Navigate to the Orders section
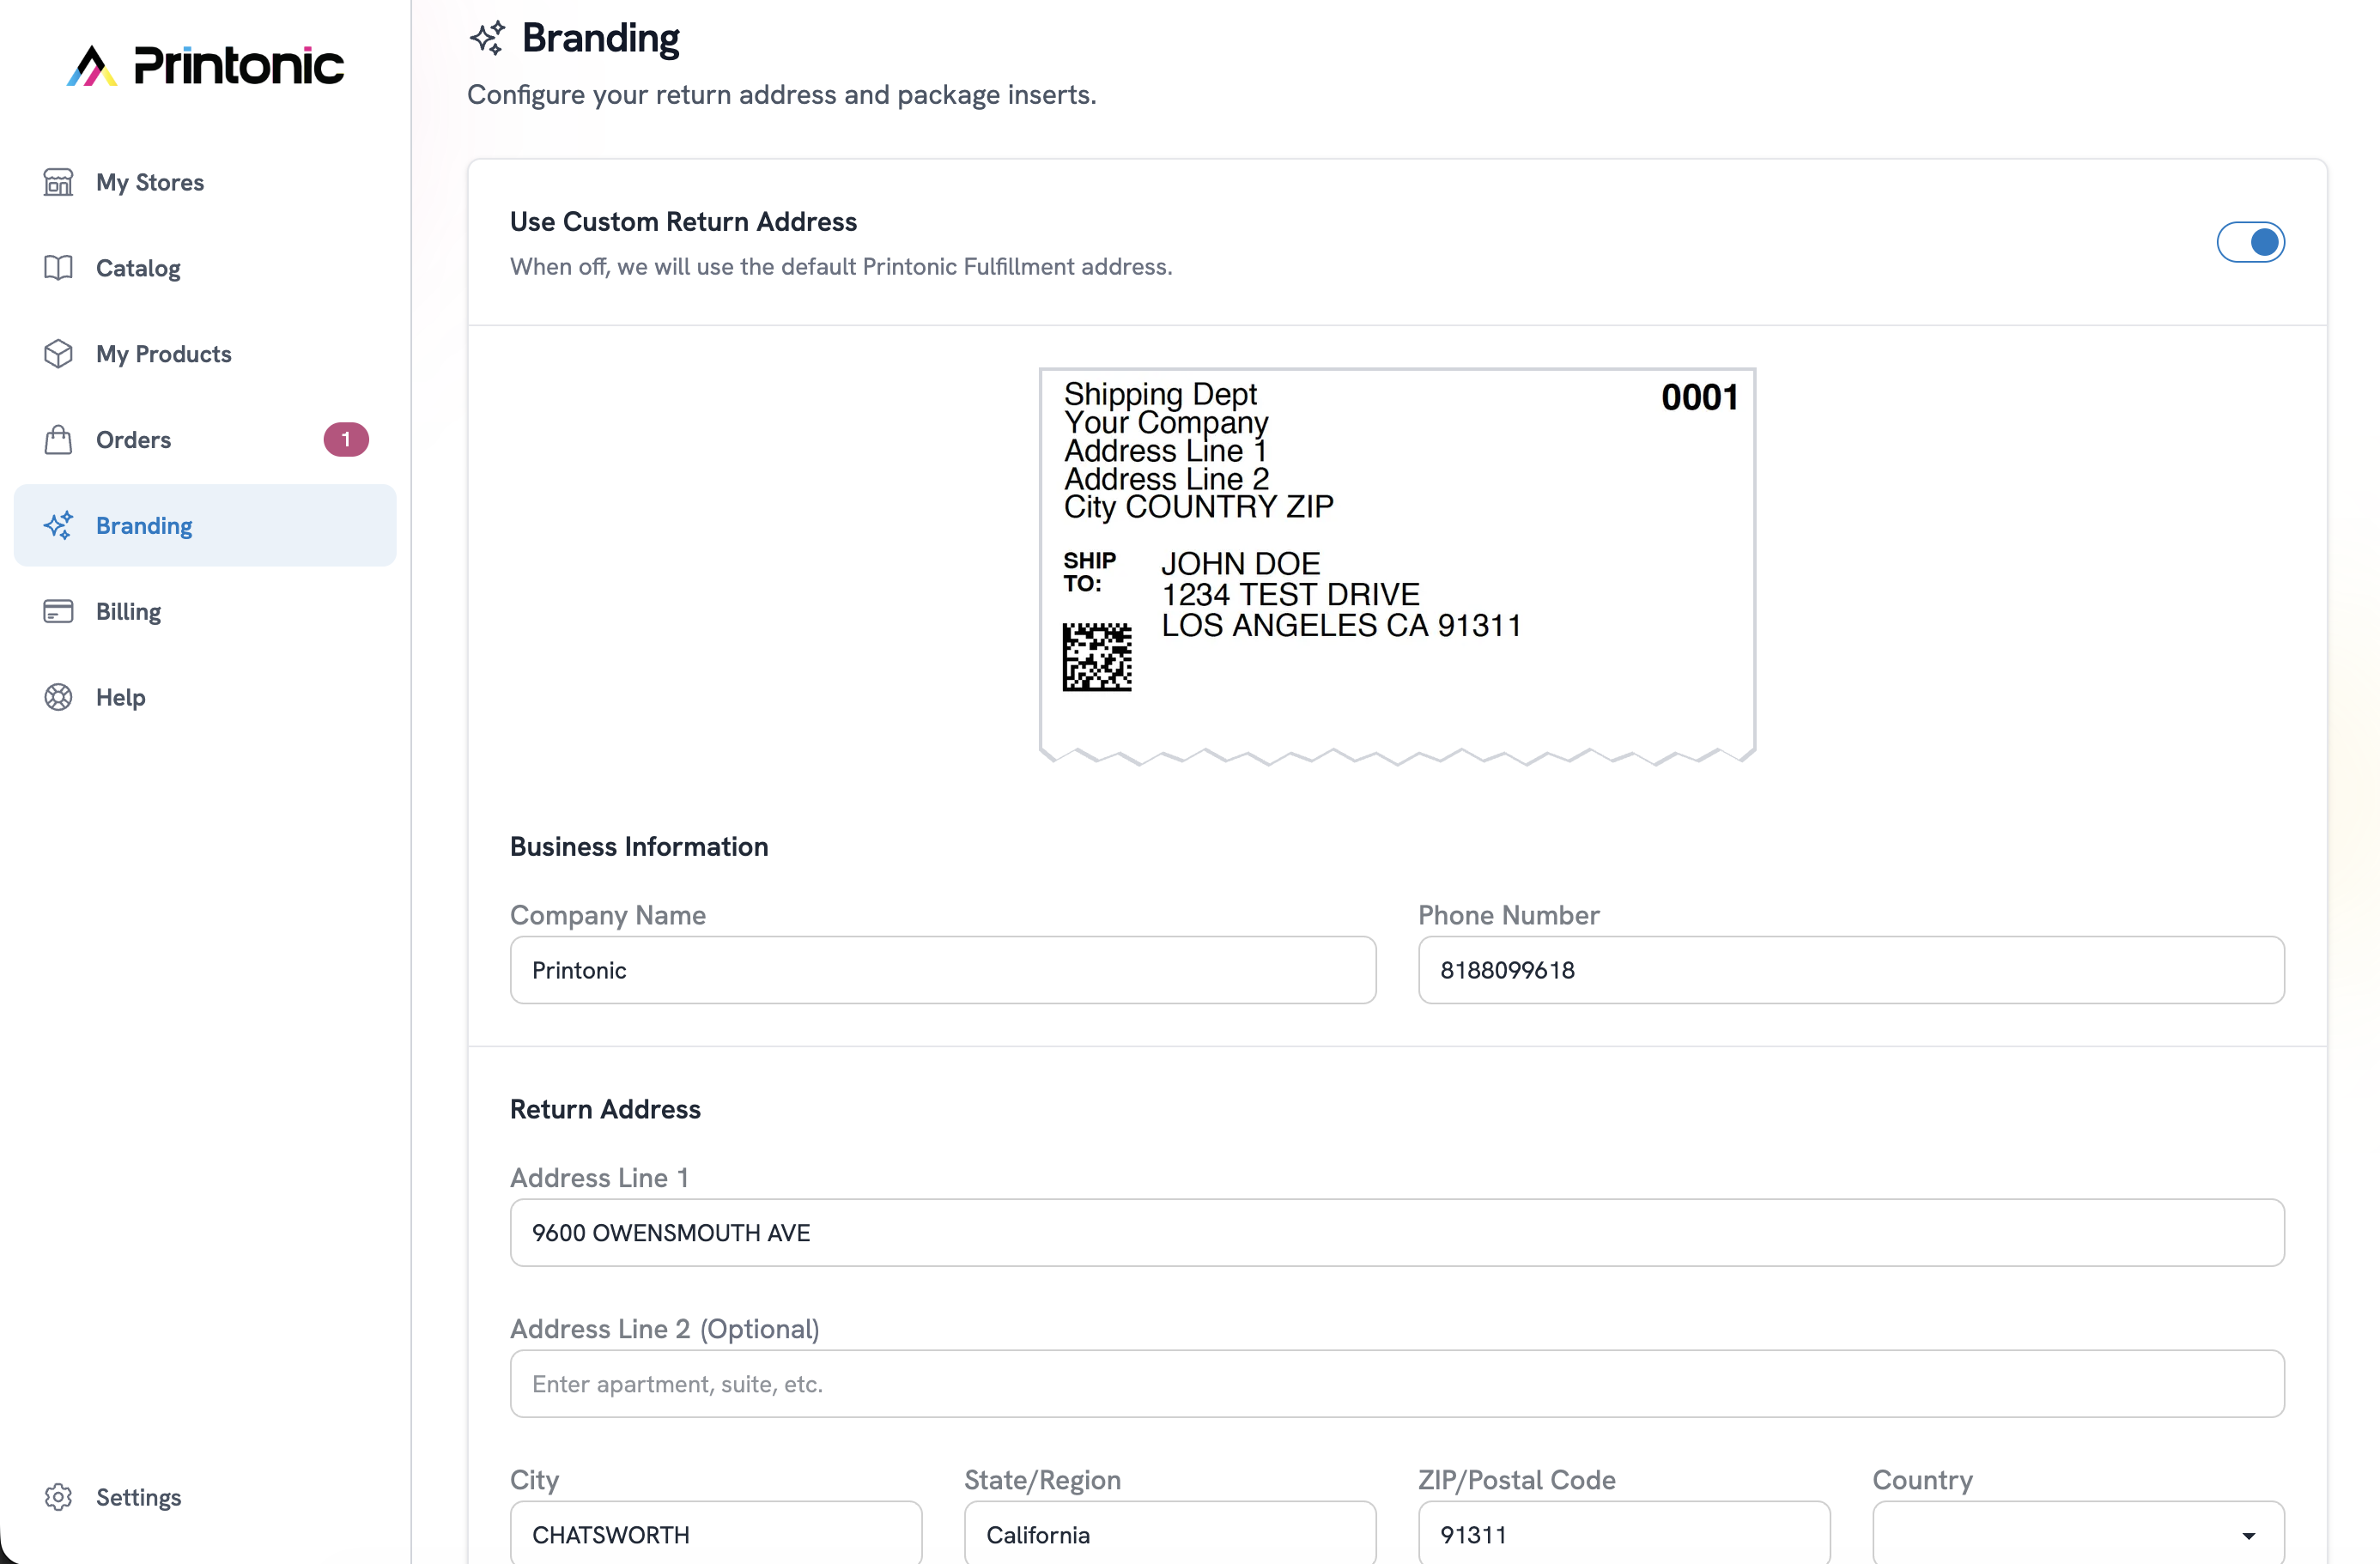This screenshot has width=2380, height=1564. (x=133, y=439)
